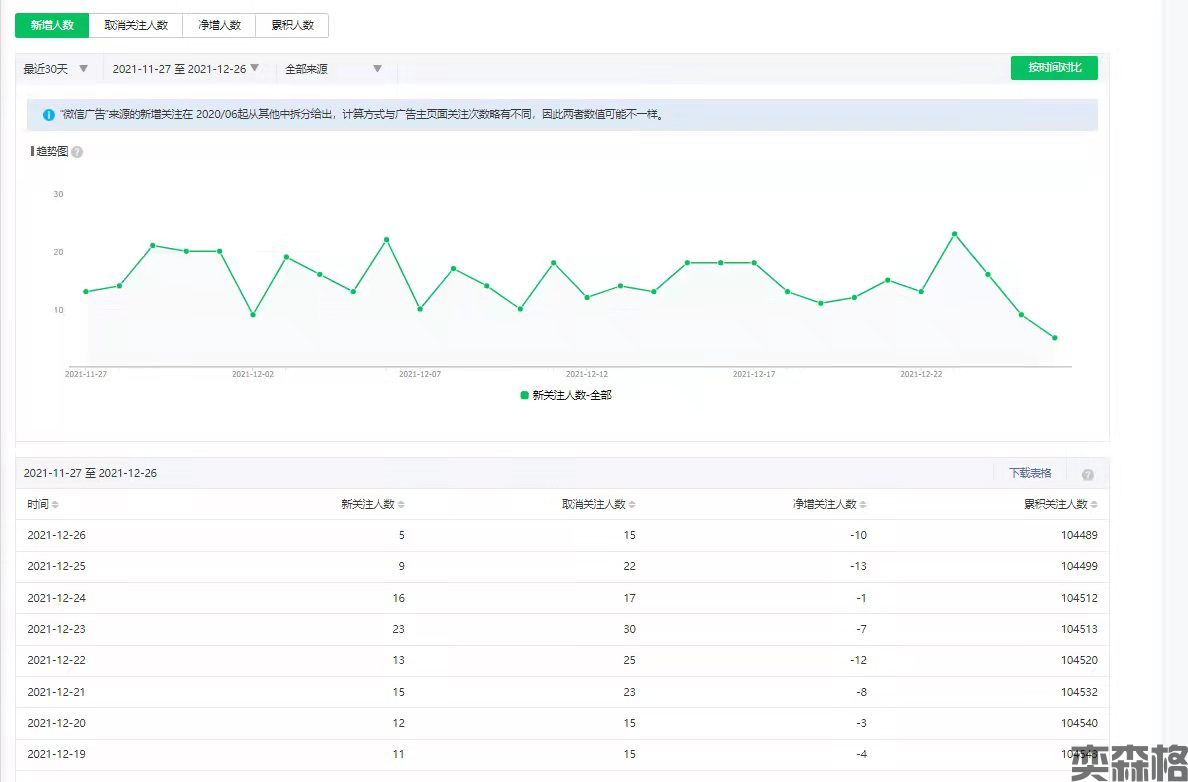
Task: Click the help icon next to 下载表格
Action: 1087,475
